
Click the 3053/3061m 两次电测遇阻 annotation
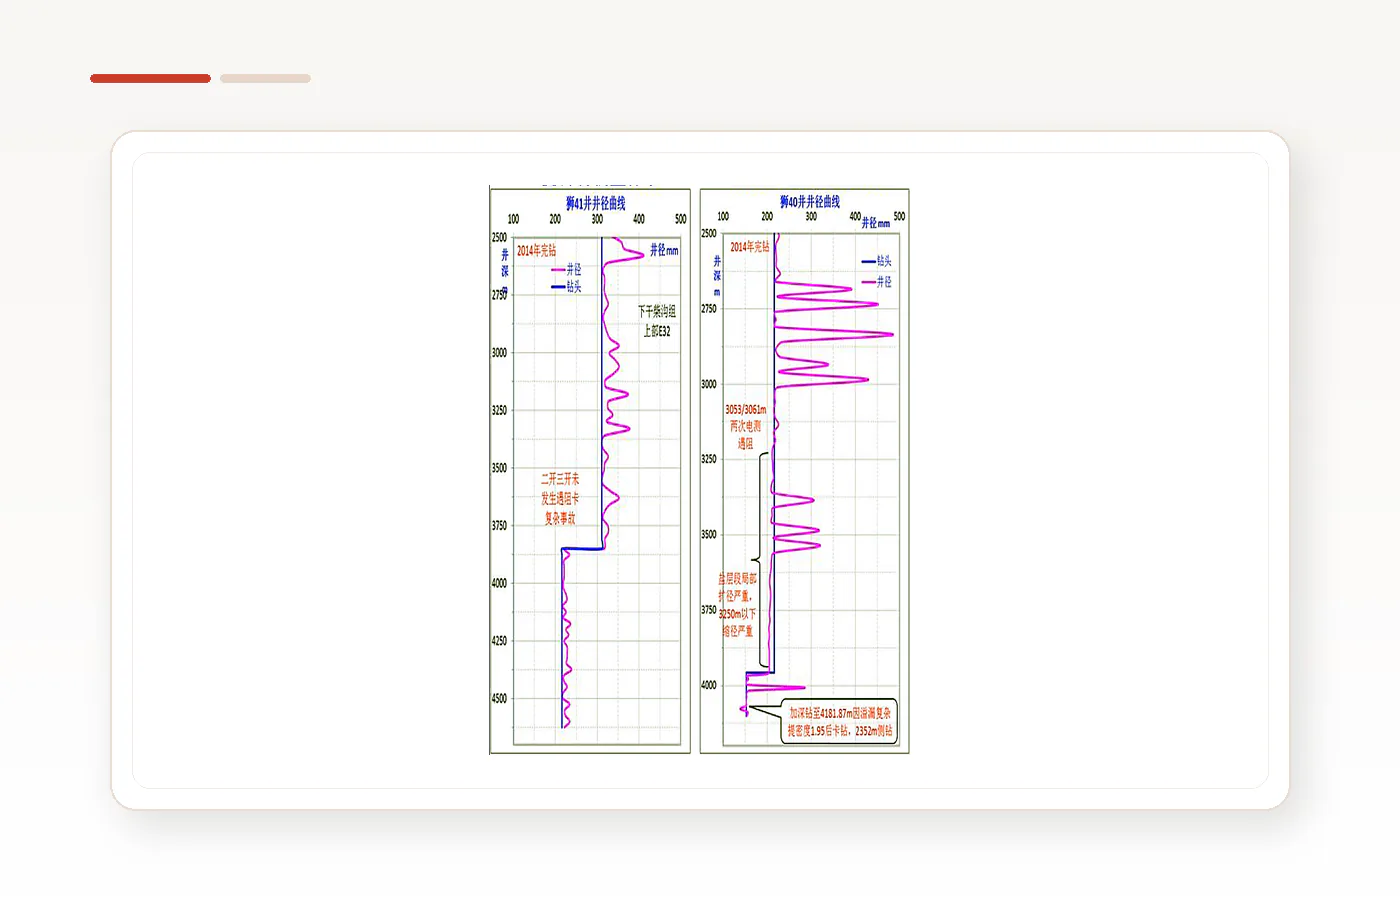click(x=746, y=426)
